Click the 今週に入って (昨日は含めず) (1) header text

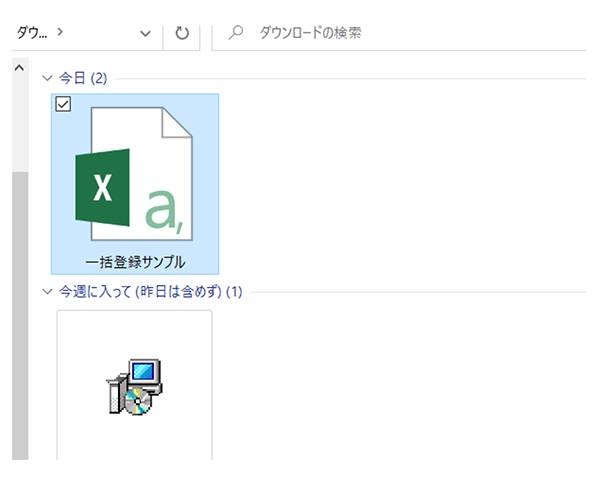pyautogui.click(x=150, y=292)
